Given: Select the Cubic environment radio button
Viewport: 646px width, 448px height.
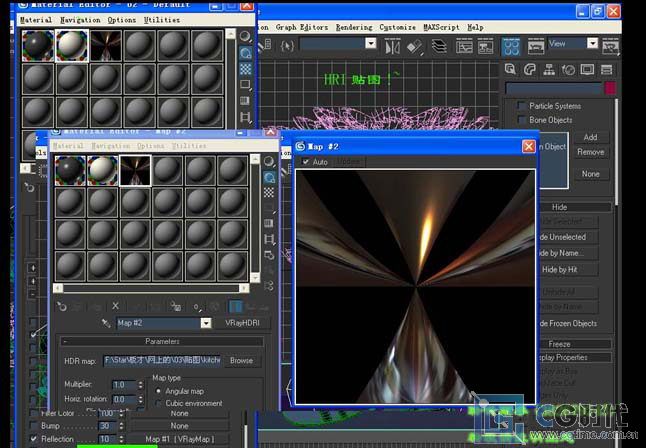Looking at the screenshot, I should [158, 404].
